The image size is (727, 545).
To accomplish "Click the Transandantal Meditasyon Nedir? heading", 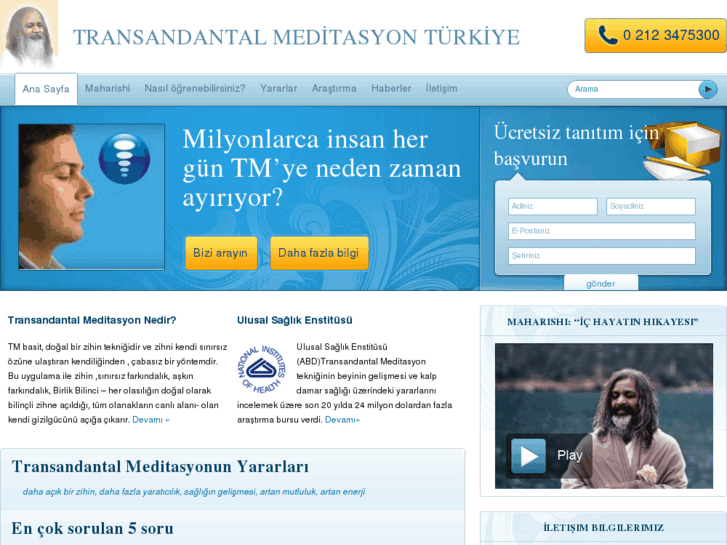I will (x=92, y=320).
